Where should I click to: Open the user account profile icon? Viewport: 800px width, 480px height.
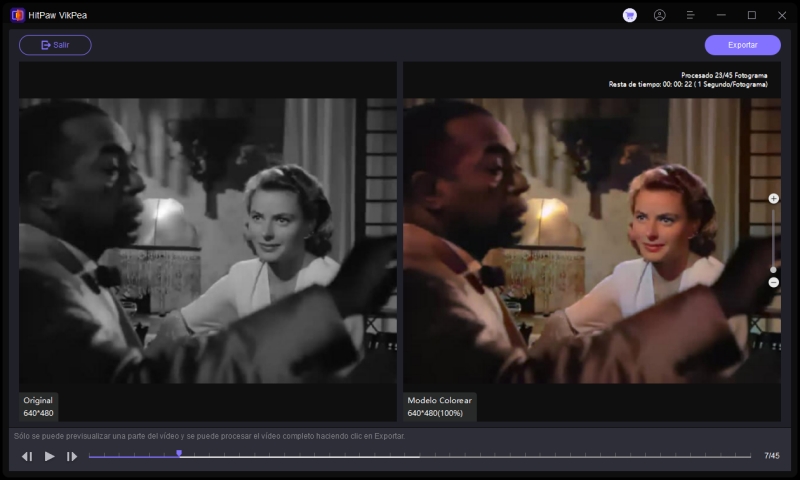tap(659, 15)
